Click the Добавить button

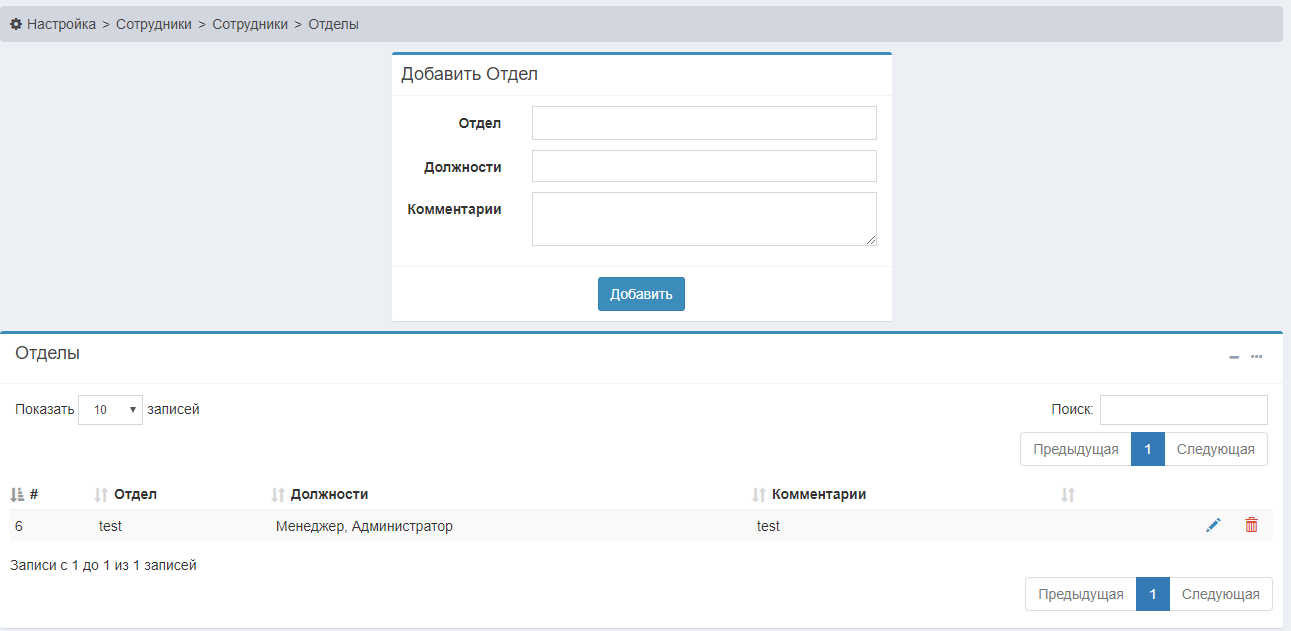(641, 294)
